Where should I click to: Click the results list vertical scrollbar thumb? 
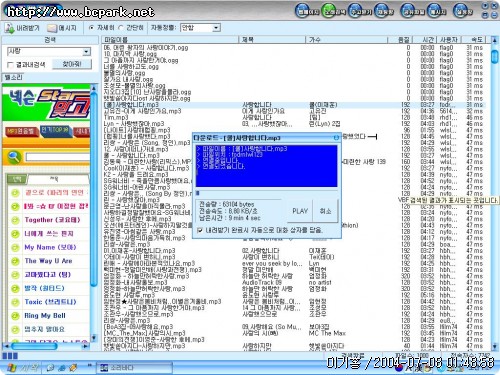click(x=495, y=56)
